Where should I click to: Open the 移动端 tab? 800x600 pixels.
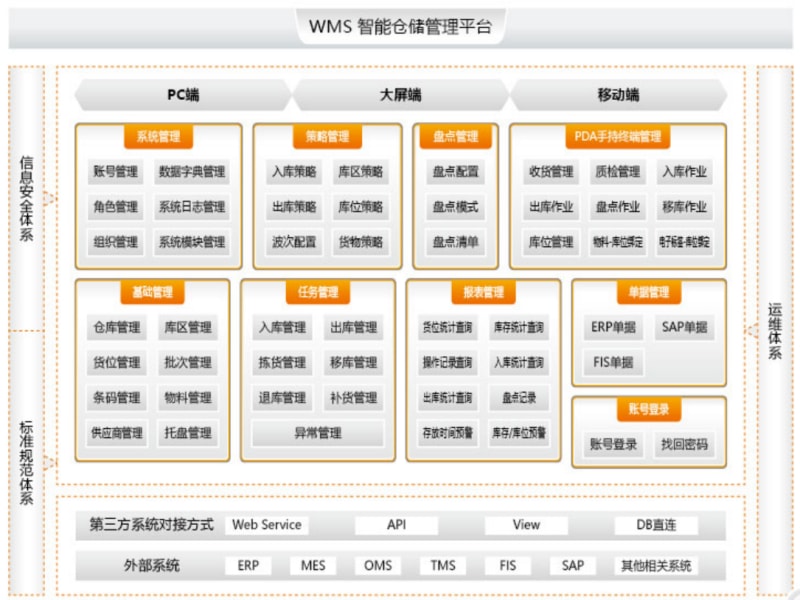(x=618, y=95)
